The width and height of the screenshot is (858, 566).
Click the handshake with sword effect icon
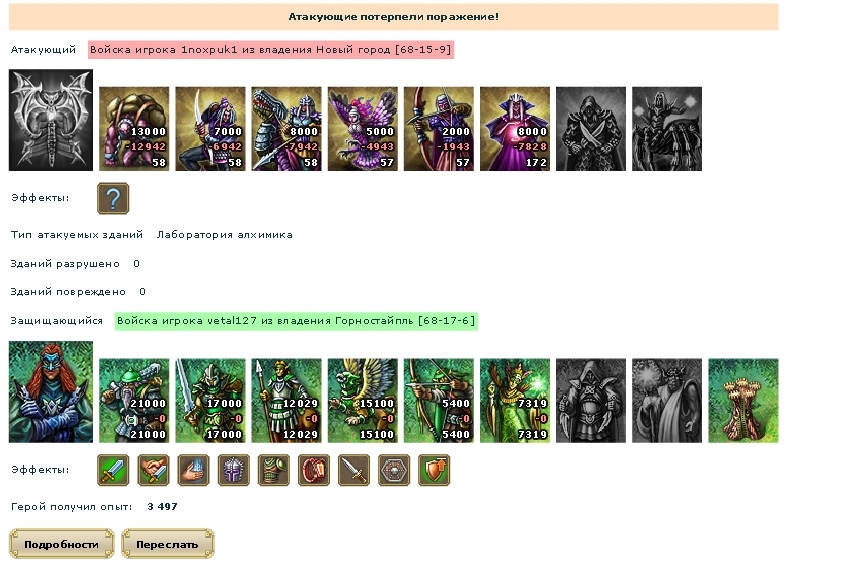[x=153, y=470]
